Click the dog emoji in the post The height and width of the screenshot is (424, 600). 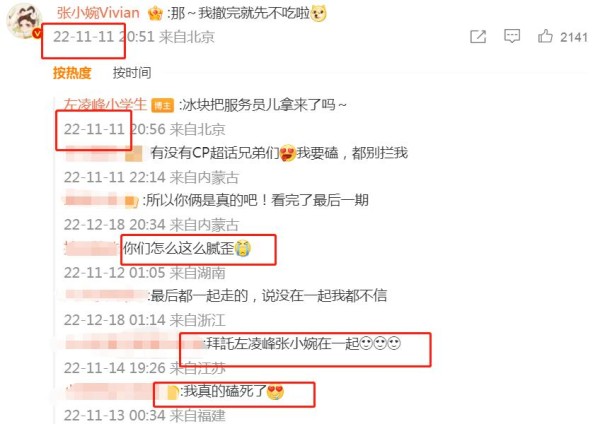(x=318, y=13)
